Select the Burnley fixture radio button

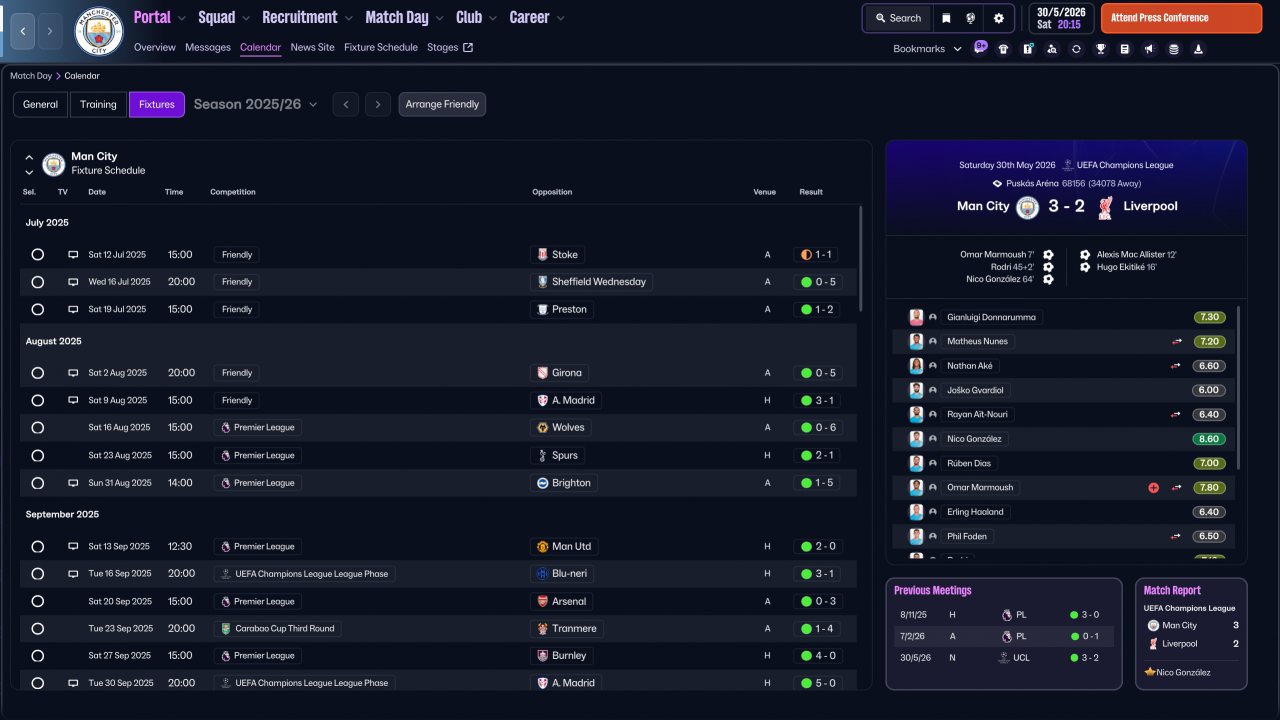(38, 656)
